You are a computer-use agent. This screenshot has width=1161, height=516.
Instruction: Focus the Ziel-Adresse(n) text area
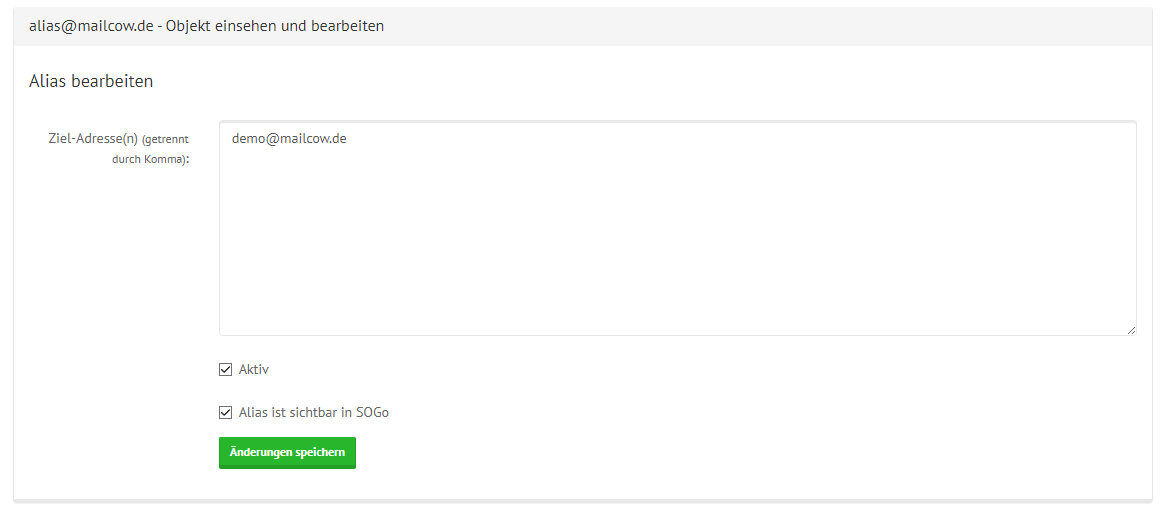677,240
